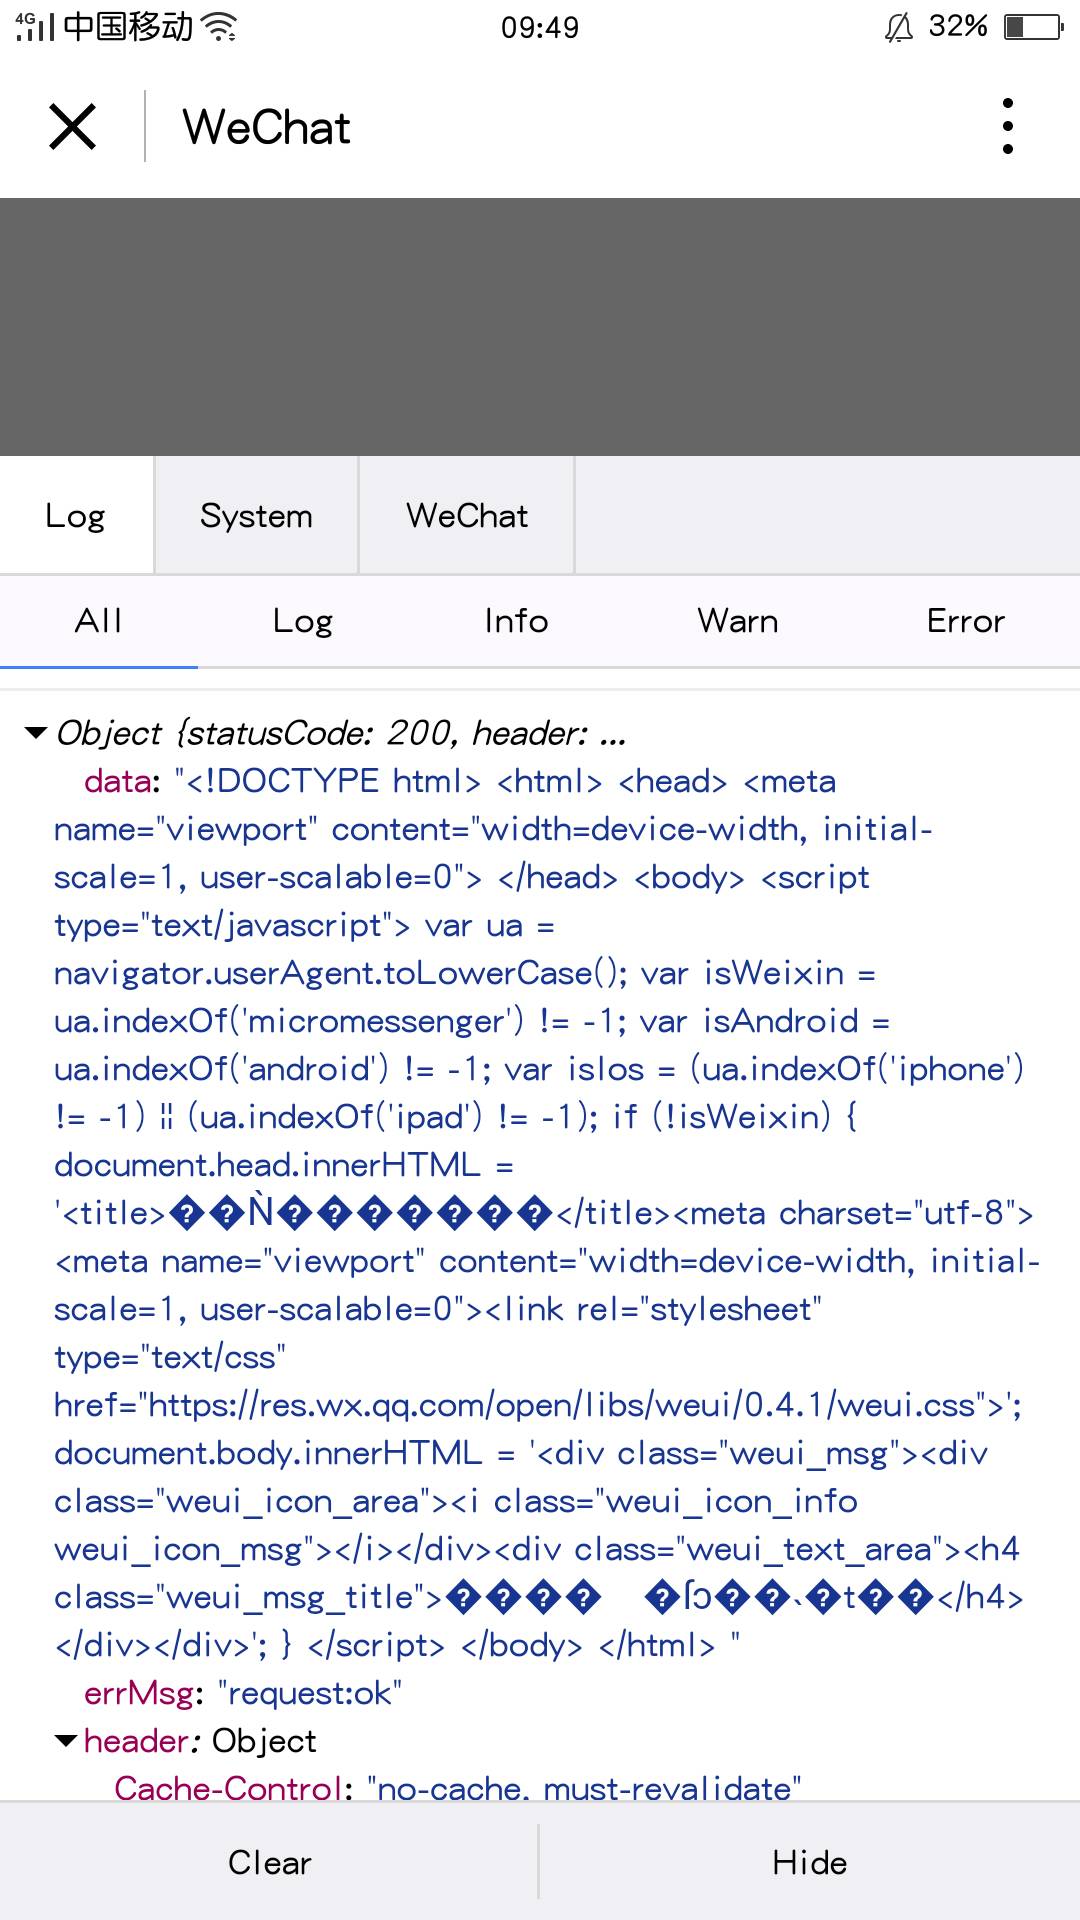Screen dimensions: 1080x1920
Task: Clear the console output
Action: [x=269, y=1862]
